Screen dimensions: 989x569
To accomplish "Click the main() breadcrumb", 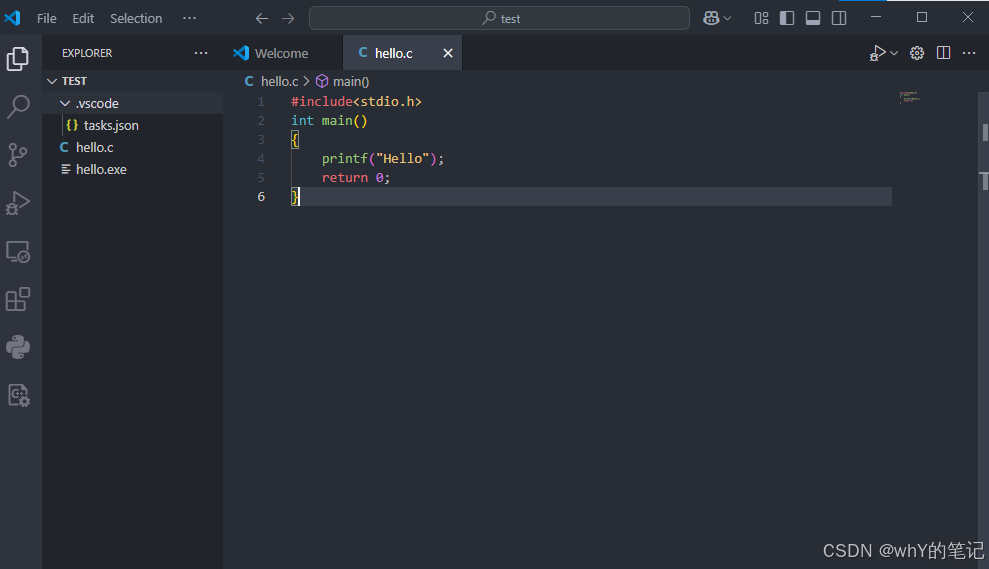I will pyautogui.click(x=351, y=81).
